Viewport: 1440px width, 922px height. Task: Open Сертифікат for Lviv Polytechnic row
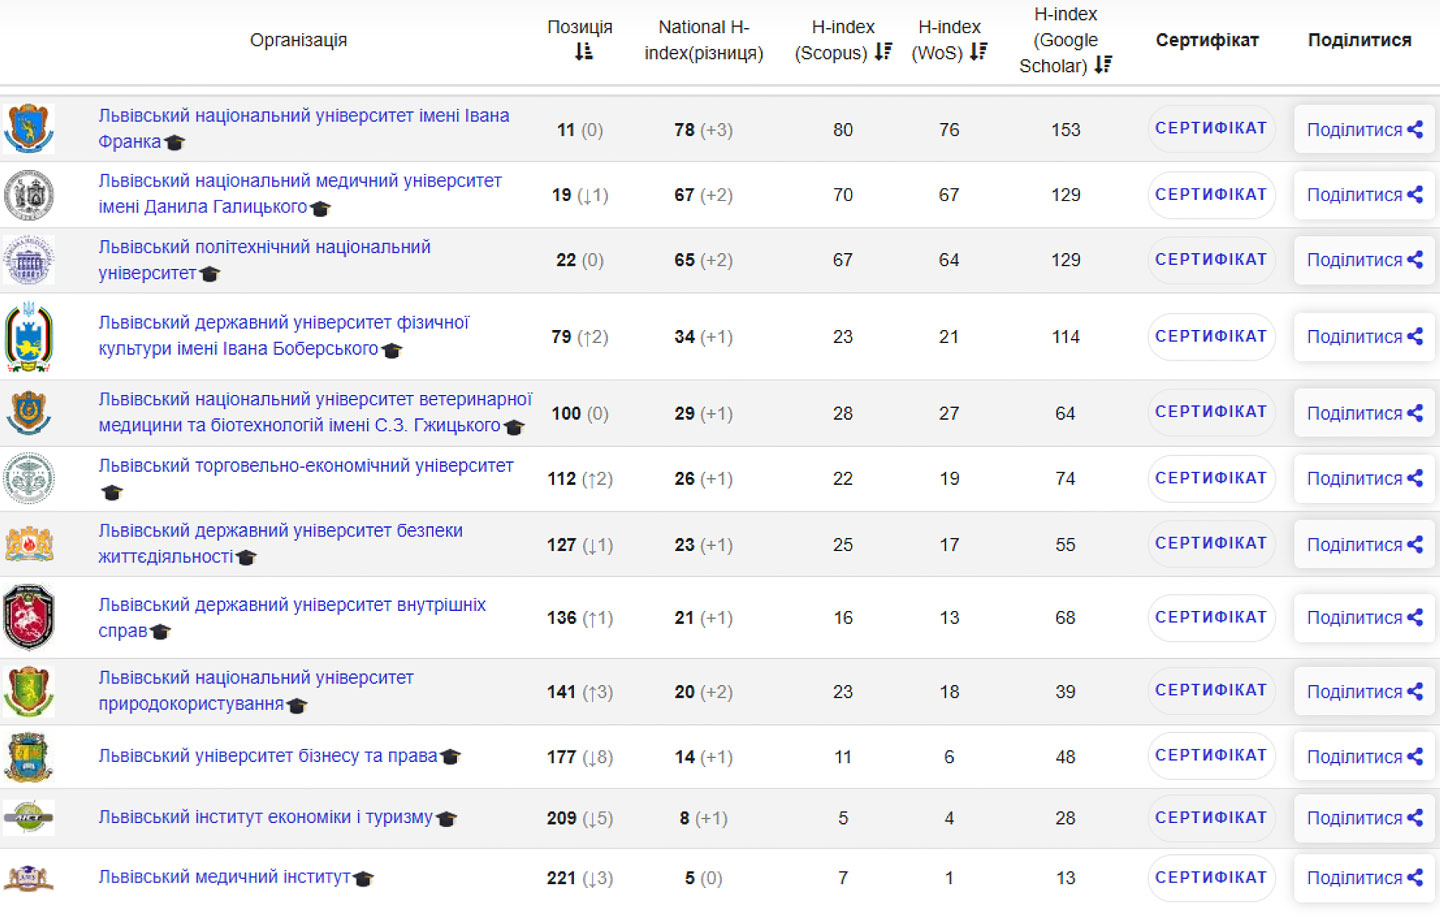pyautogui.click(x=1211, y=260)
